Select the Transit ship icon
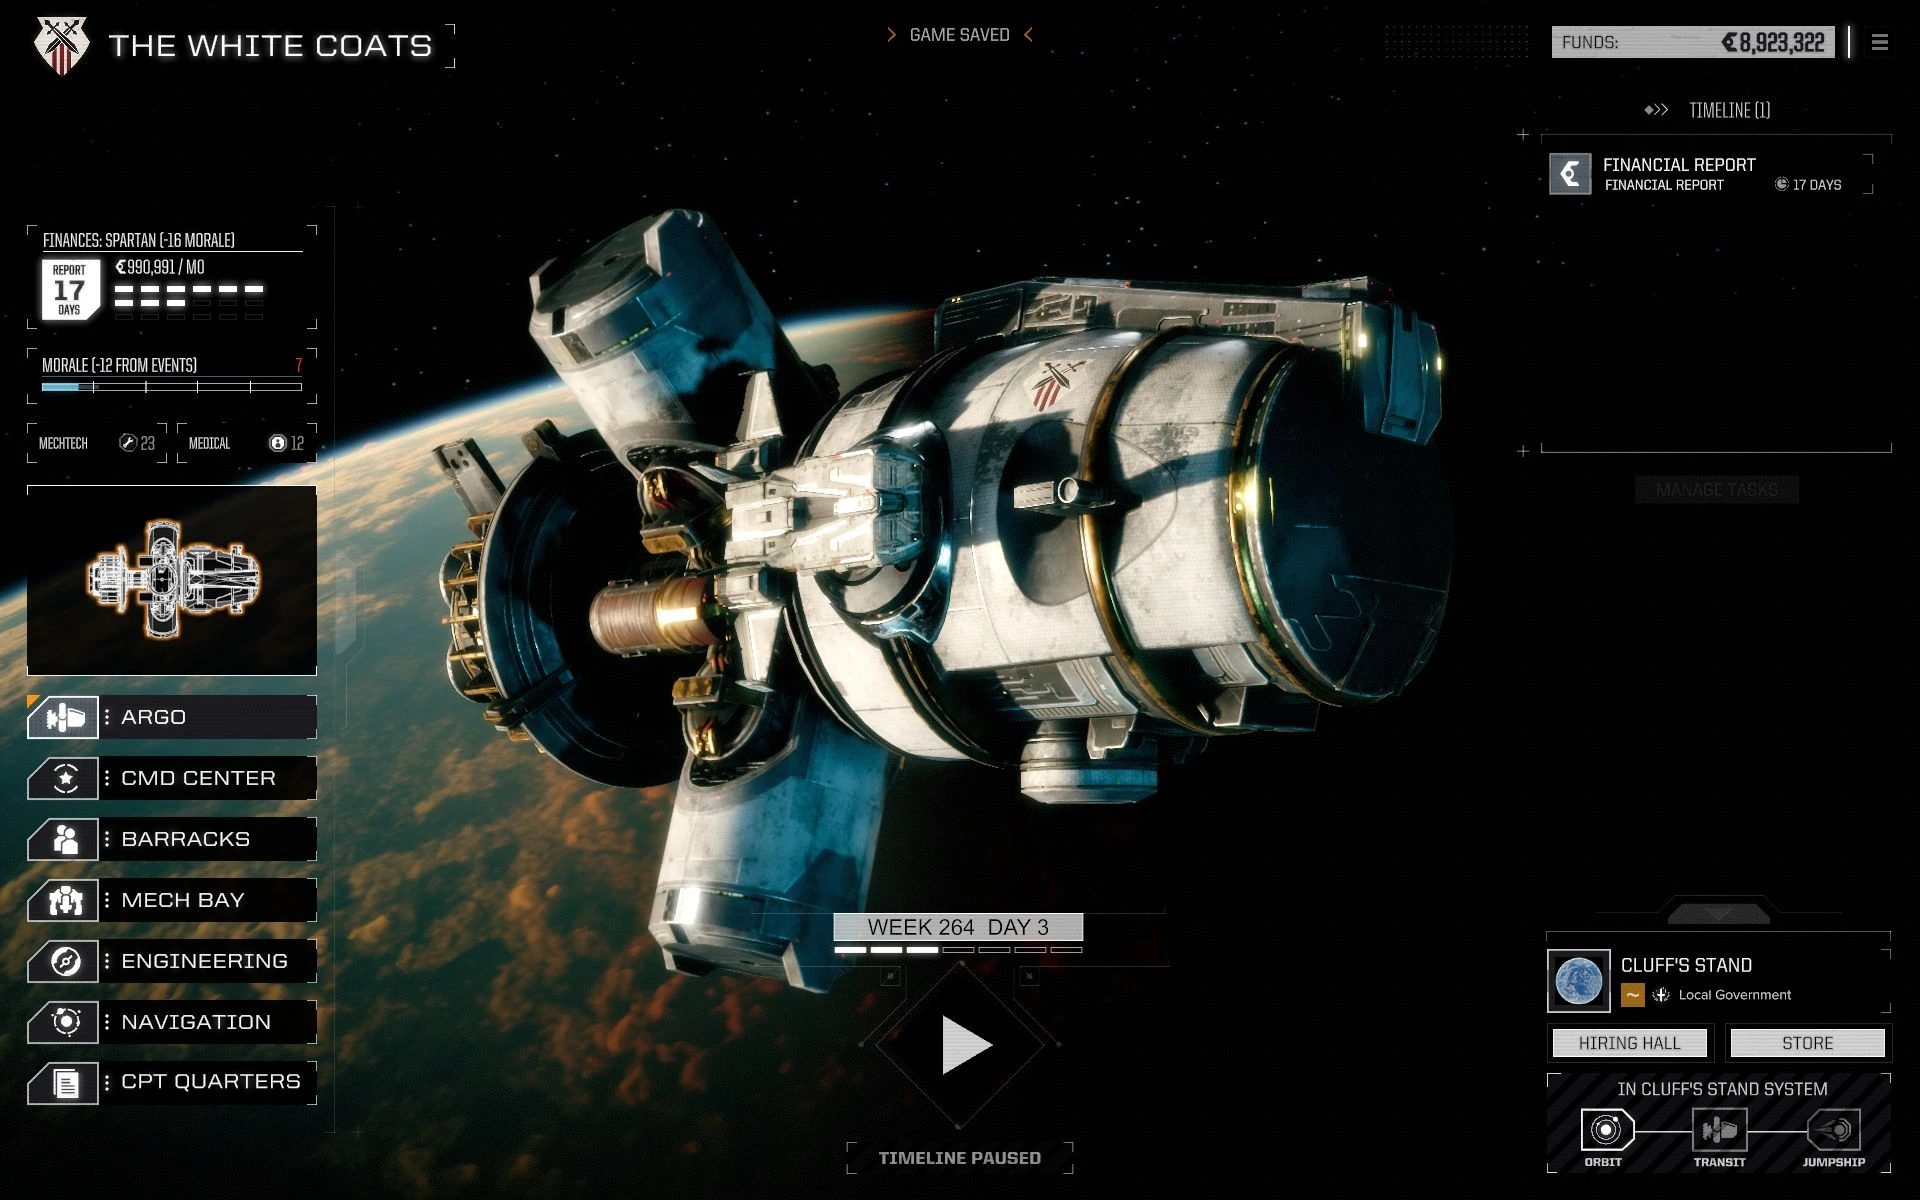The height and width of the screenshot is (1200, 1920). (1719, 1130)
